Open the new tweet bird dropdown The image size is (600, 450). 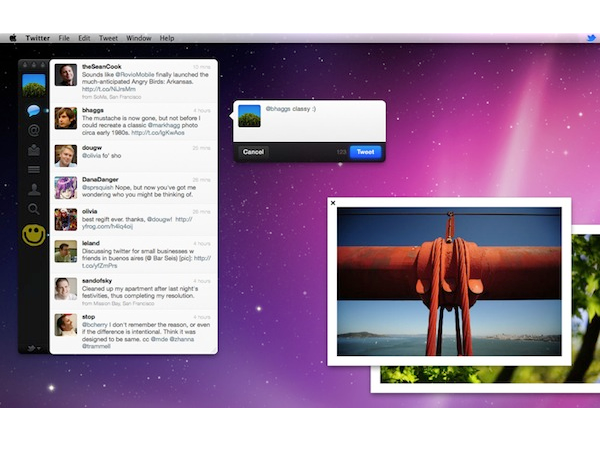(x=34, y=348)
